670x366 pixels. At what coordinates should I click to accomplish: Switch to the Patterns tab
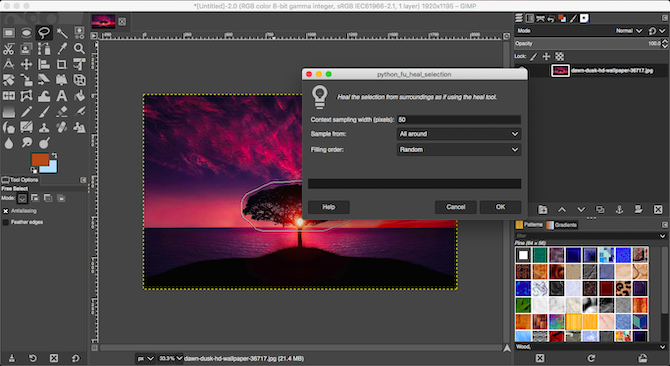tap(529, 225)
